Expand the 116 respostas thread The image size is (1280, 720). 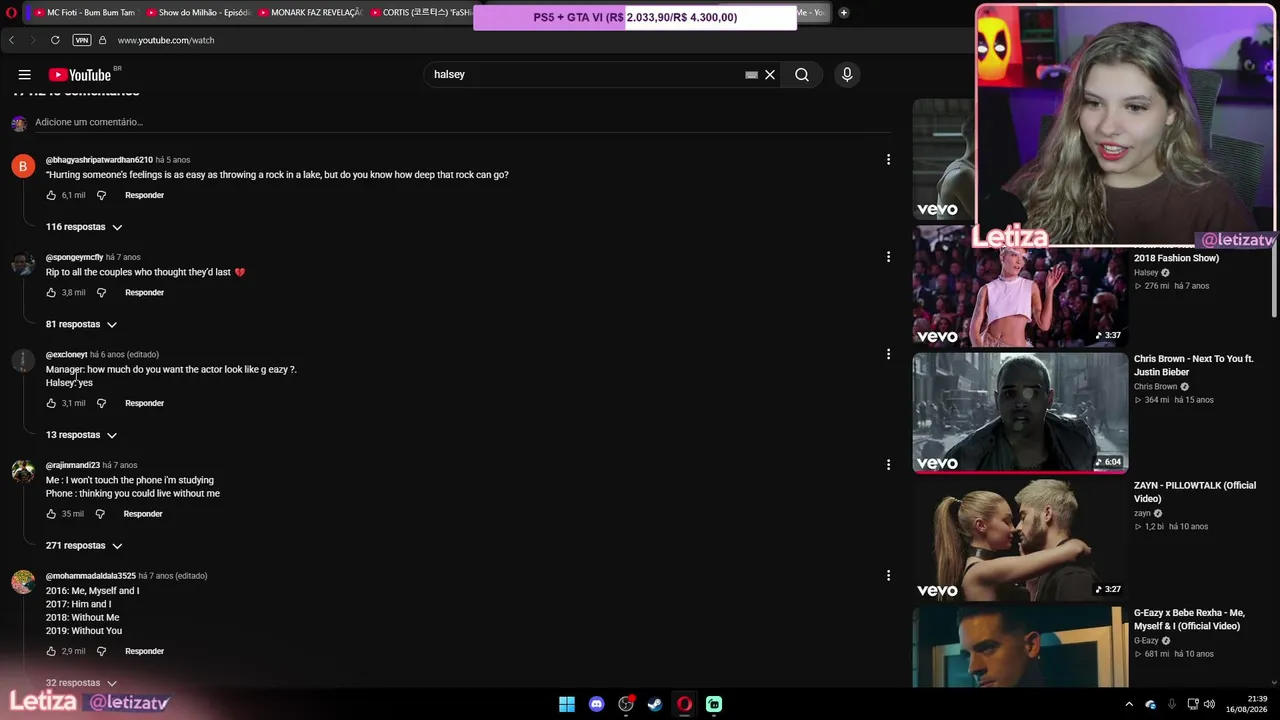(84, 227)
